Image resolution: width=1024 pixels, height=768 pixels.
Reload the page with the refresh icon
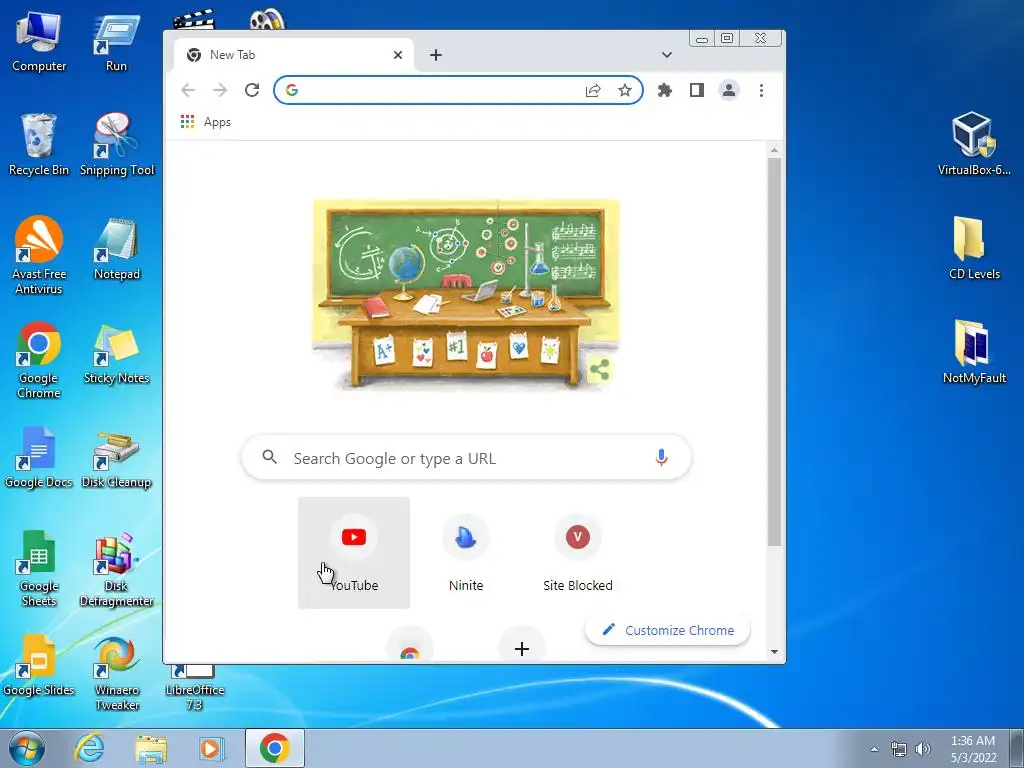pos(252,90)
